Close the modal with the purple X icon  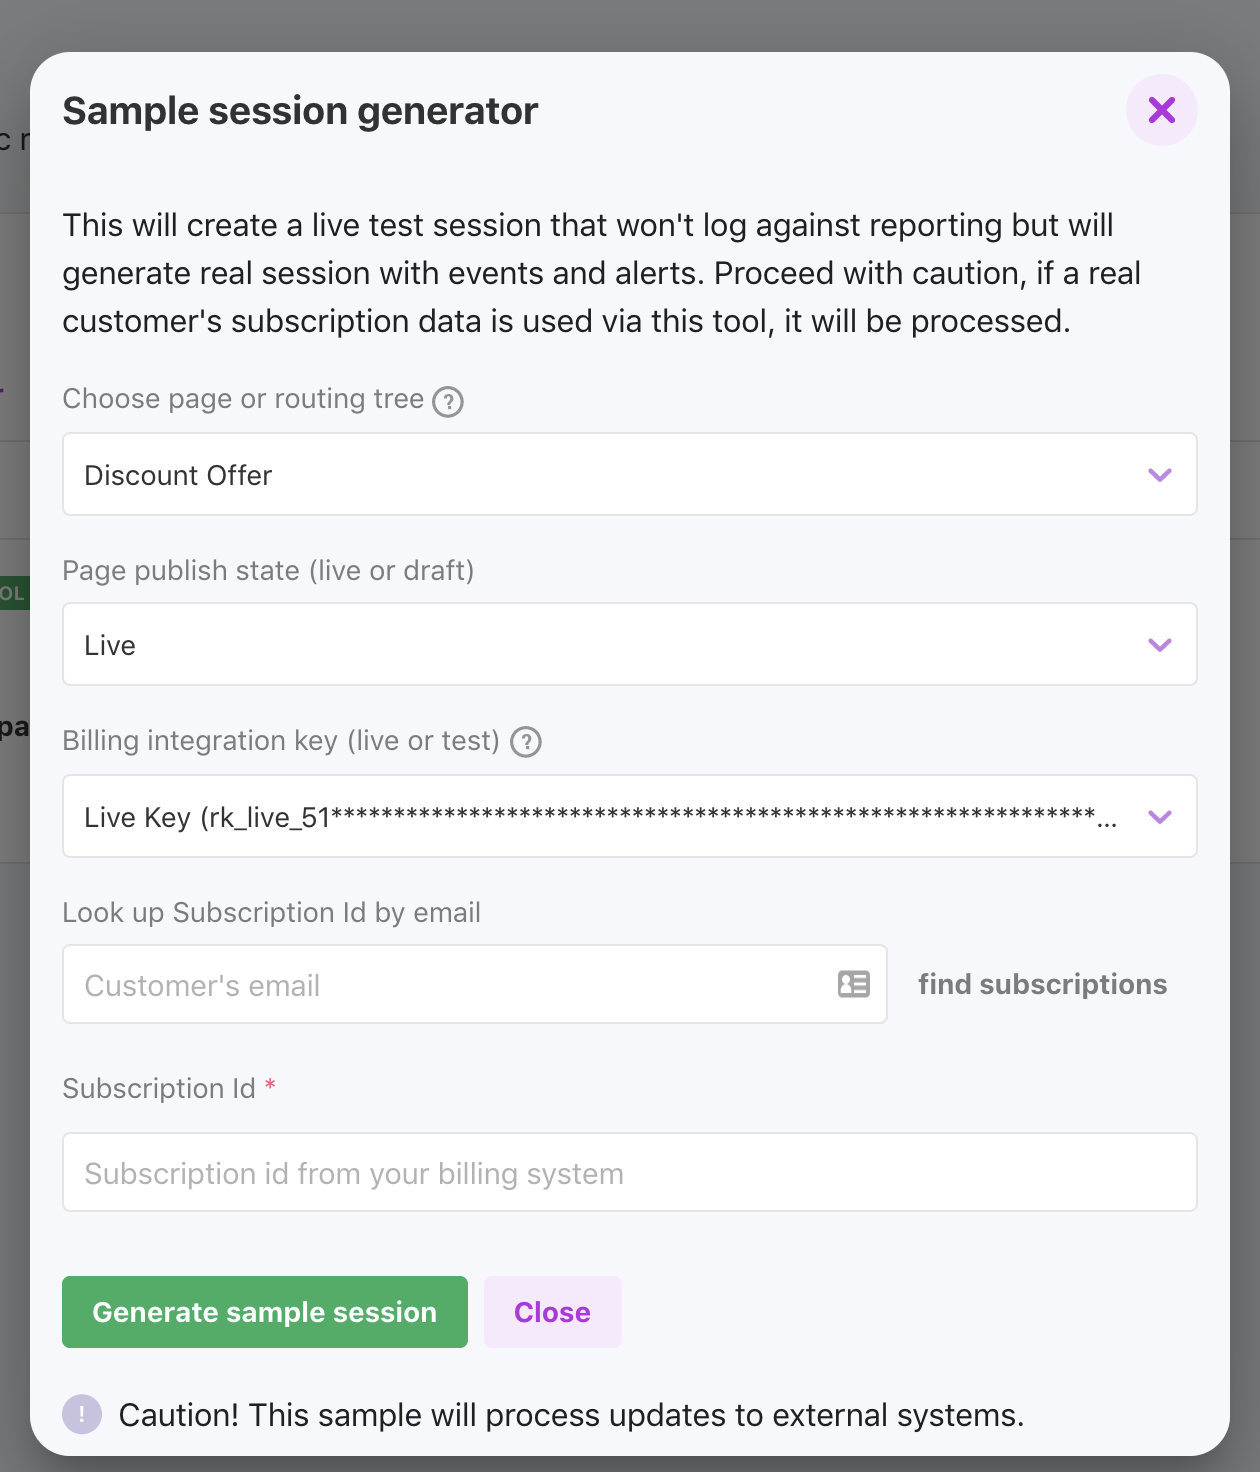coord(1161,110)
